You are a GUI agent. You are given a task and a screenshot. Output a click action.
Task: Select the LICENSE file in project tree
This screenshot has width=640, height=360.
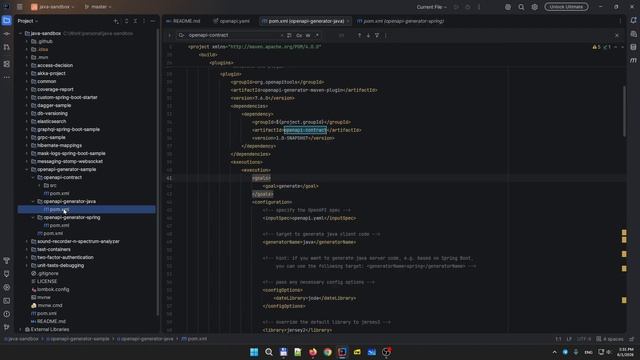44,281
